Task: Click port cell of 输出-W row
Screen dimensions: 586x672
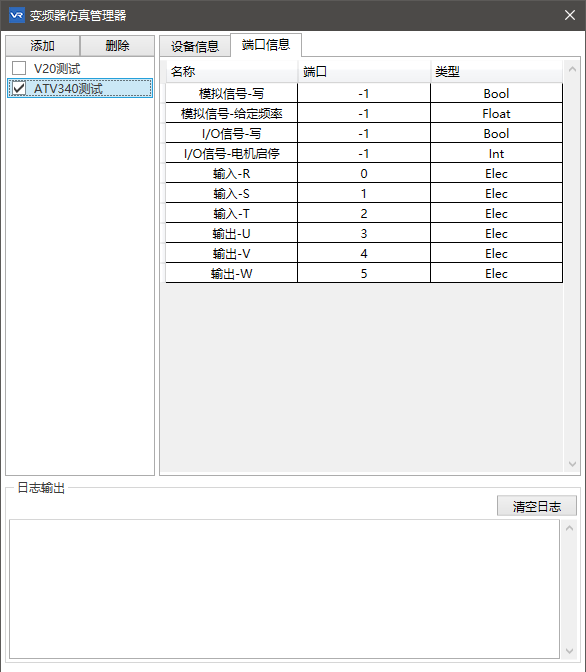Action: coord(364,273)
